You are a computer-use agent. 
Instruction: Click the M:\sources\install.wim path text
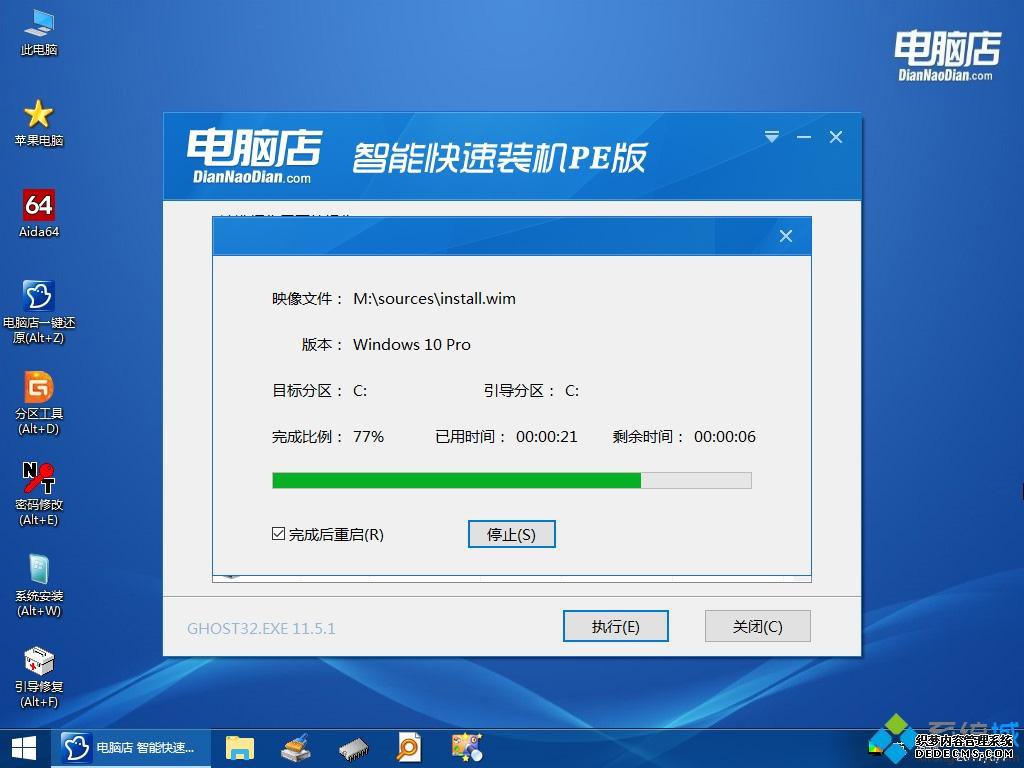(434, 299)
